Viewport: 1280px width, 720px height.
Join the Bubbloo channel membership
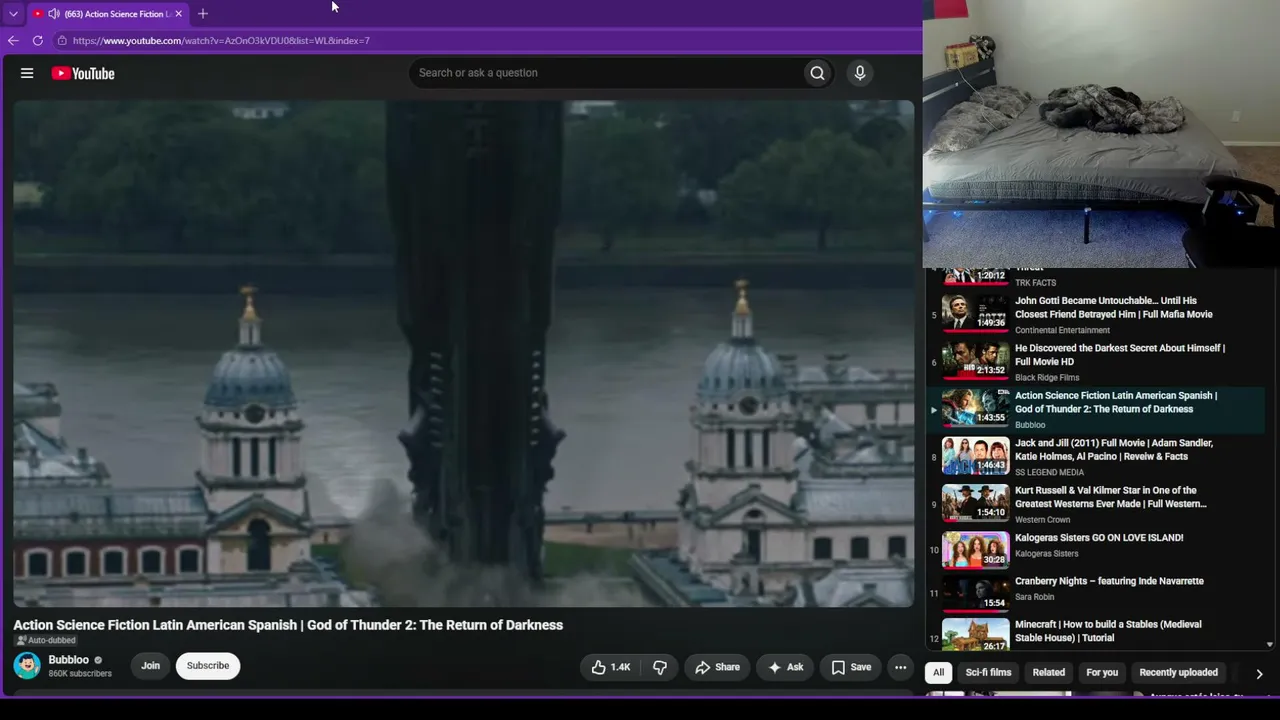[x=150, y=666]
